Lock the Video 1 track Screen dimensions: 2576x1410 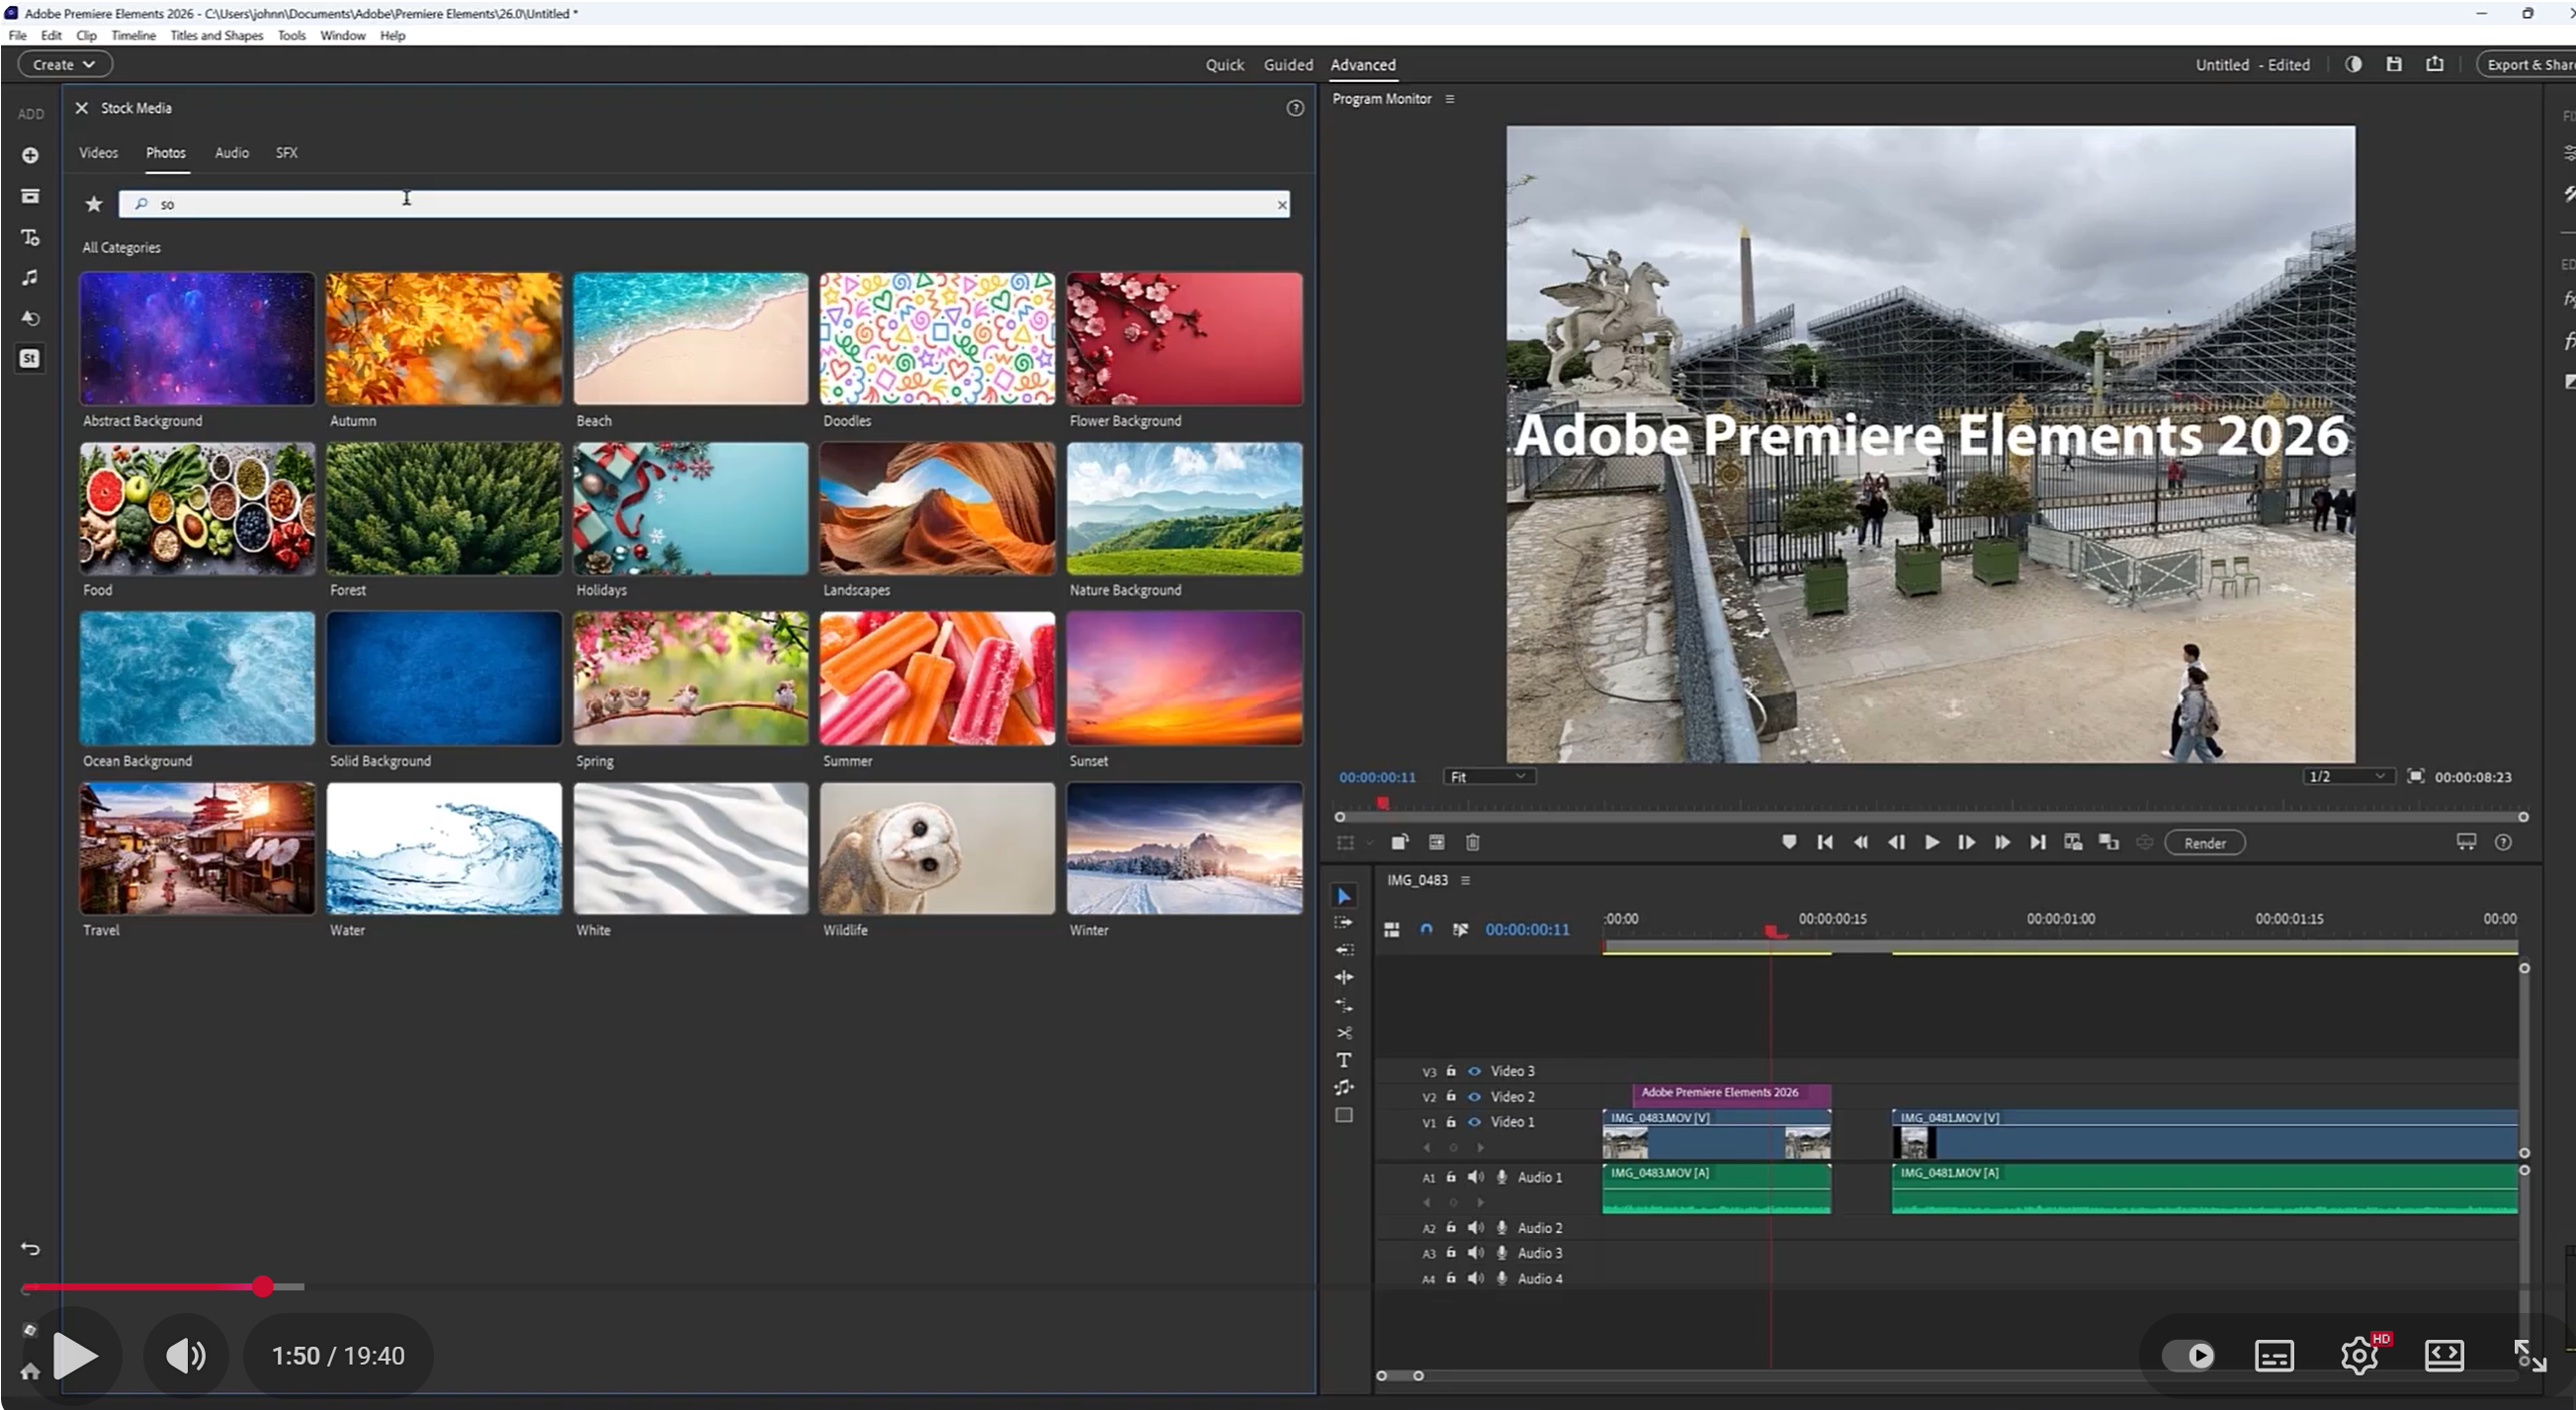pos(1451,1122)
